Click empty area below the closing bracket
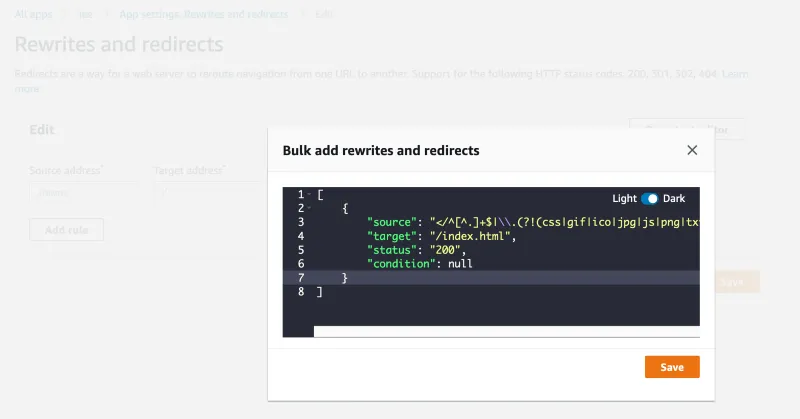 tap(500, 310)
